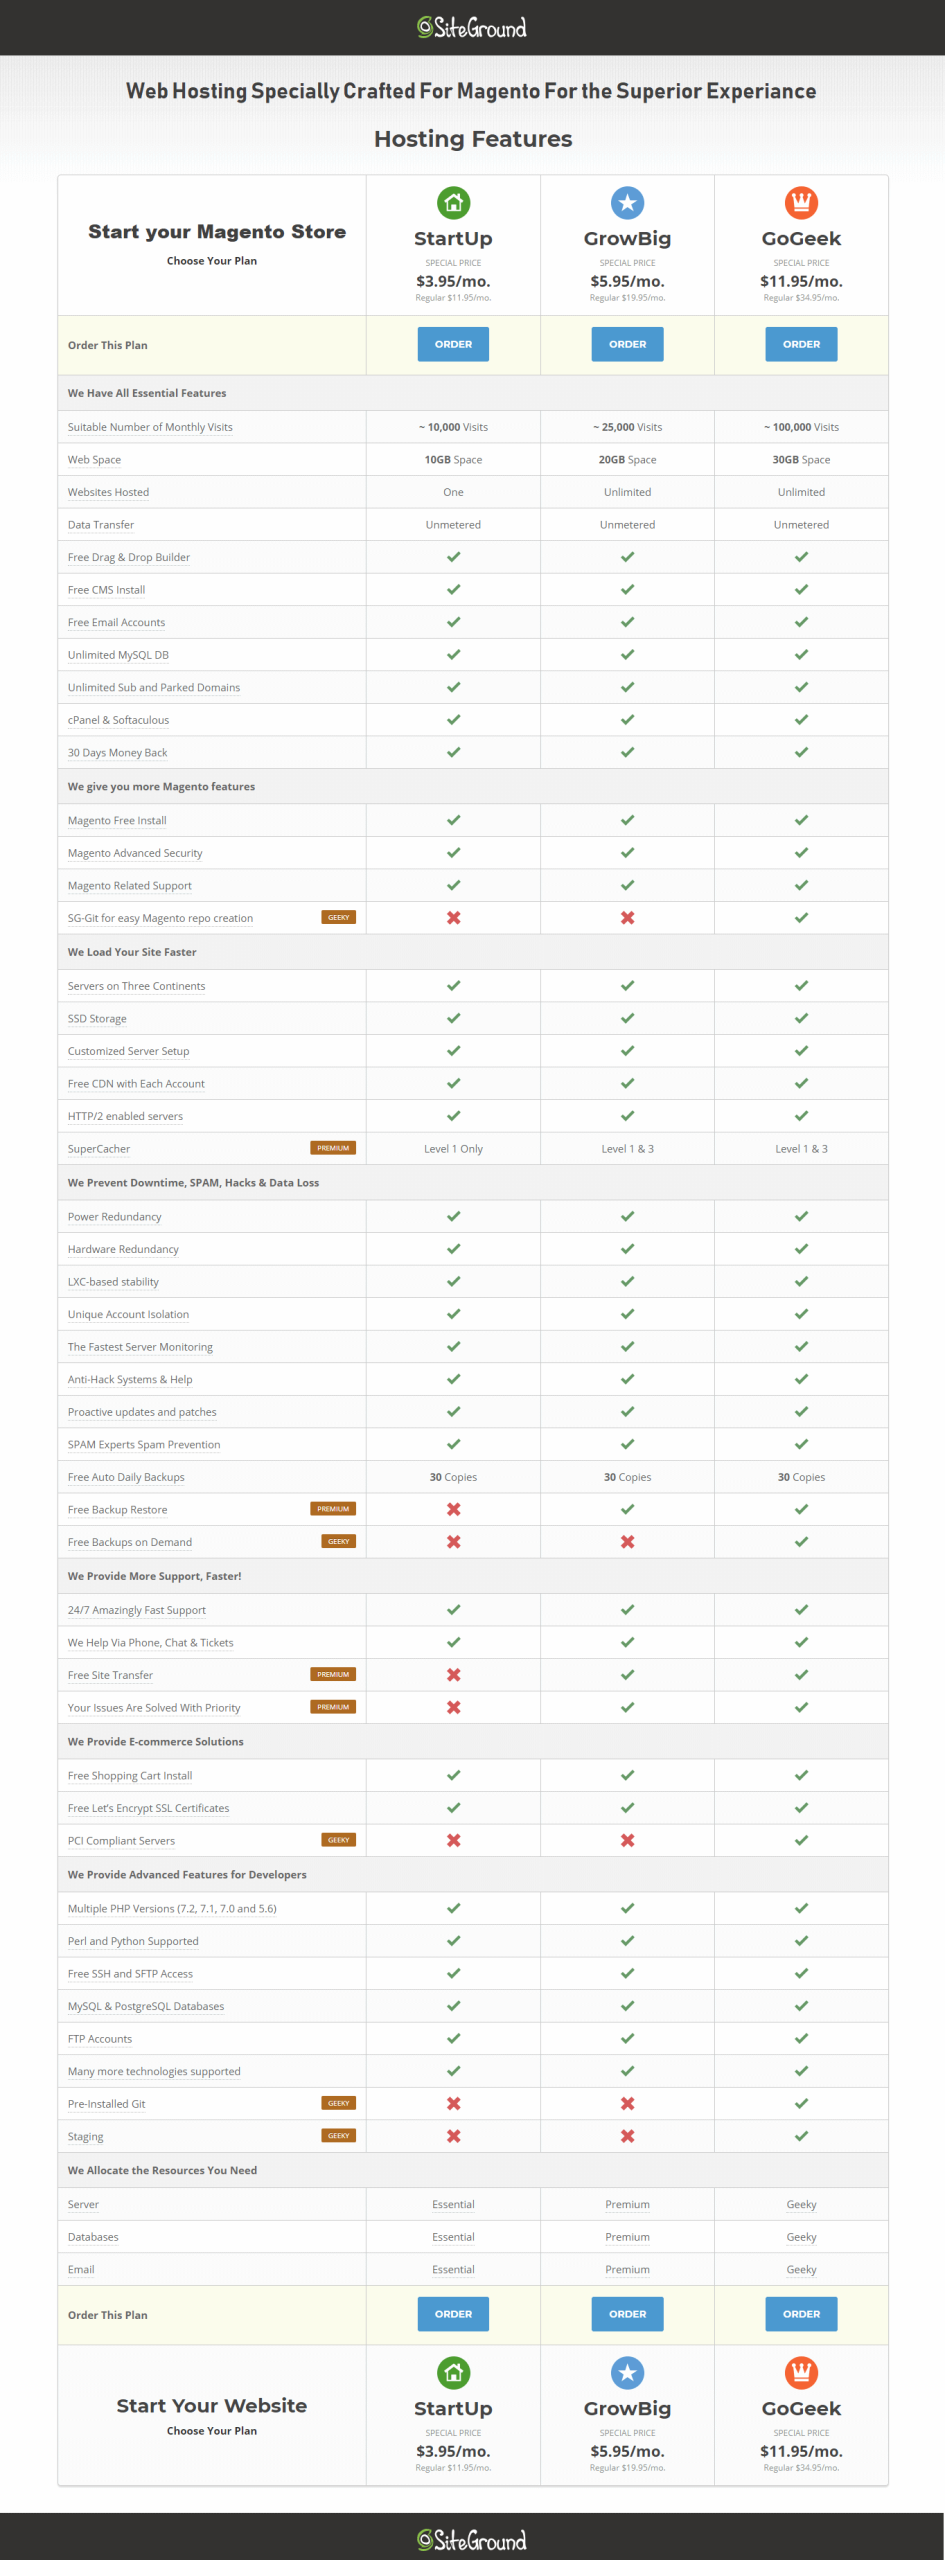Click the top ORDER button for GoGeek

coord(801,344)
